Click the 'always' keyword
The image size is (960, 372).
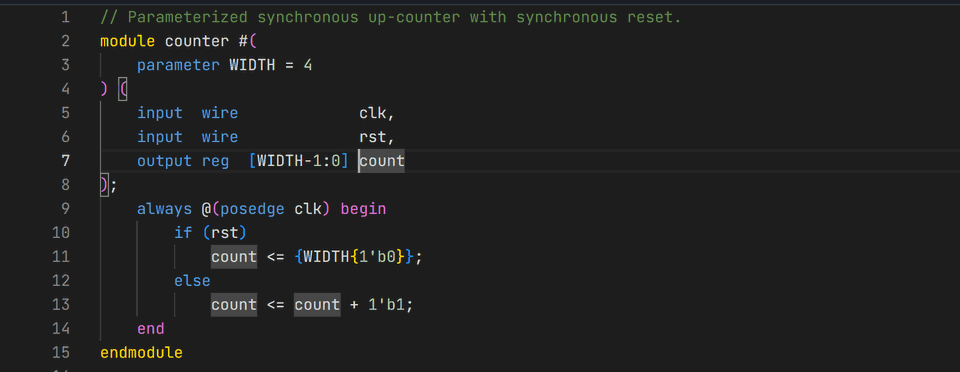coord(165,209)
